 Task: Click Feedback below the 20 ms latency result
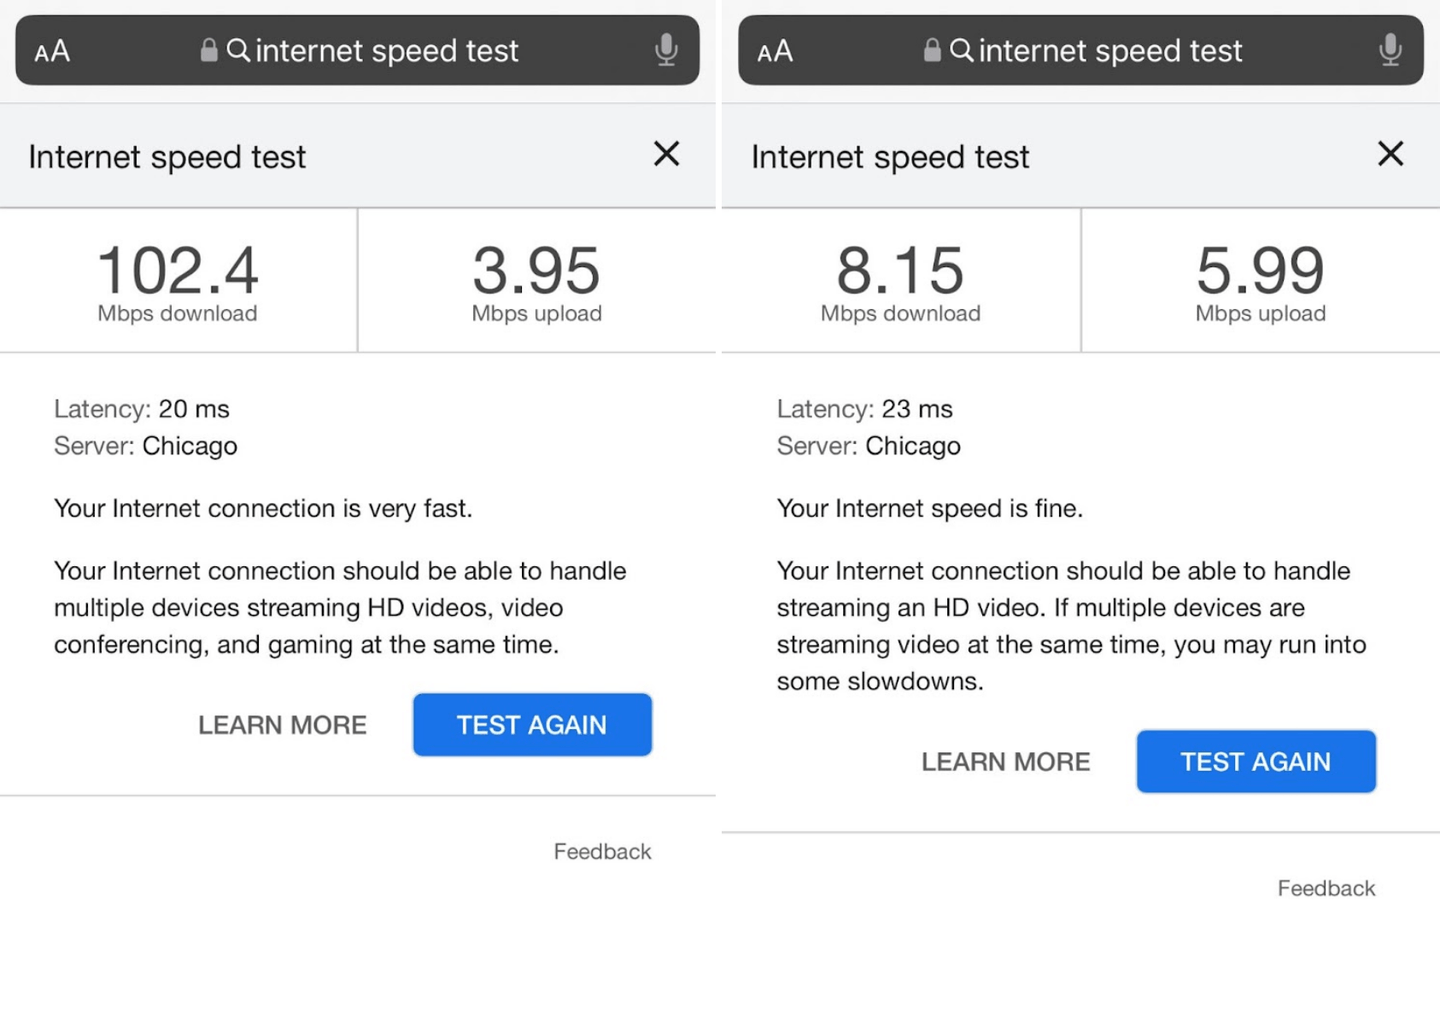[602, 852]
